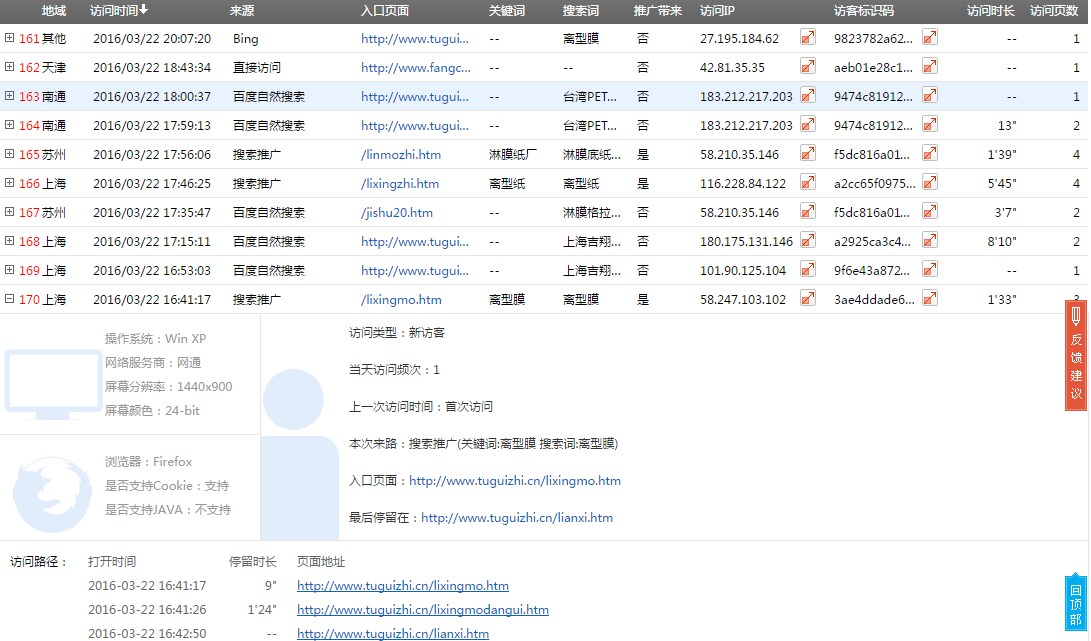This screenshot has width=1091, height=641.
Task: Click visitor code detail icon next to 9823782a62
Action: click(930, 38)
